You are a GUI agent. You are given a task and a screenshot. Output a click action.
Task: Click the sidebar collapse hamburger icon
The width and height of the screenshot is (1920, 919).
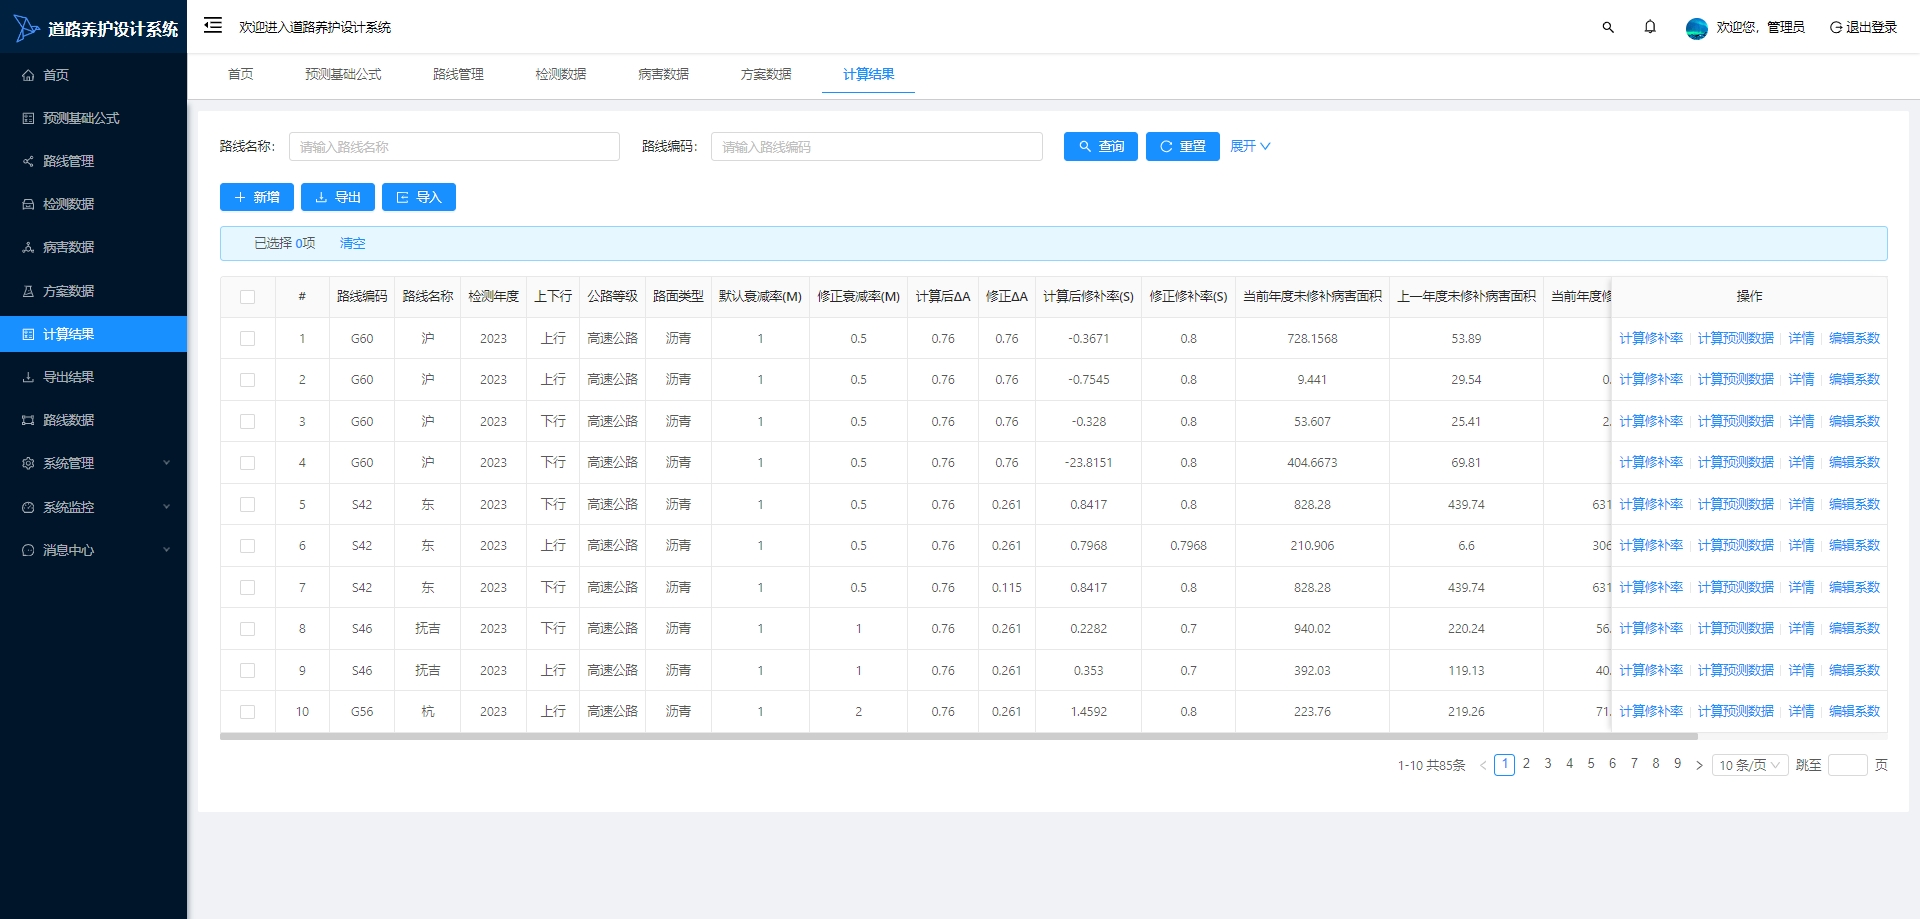(x=213, y=25)
